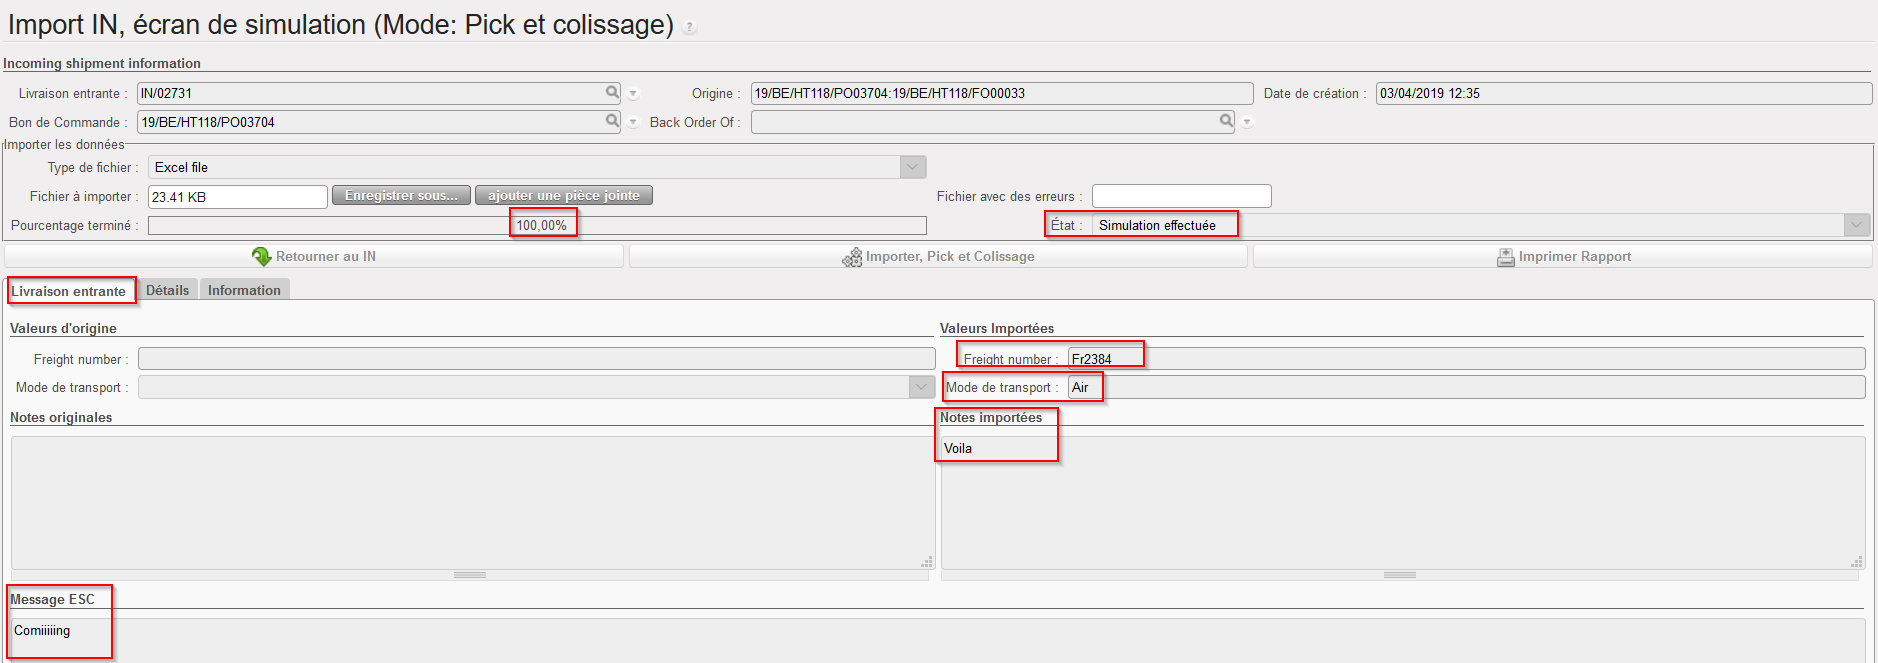
Task: Click the search magnifier in Back Order Of field
Action: [x=1226, y=121]
